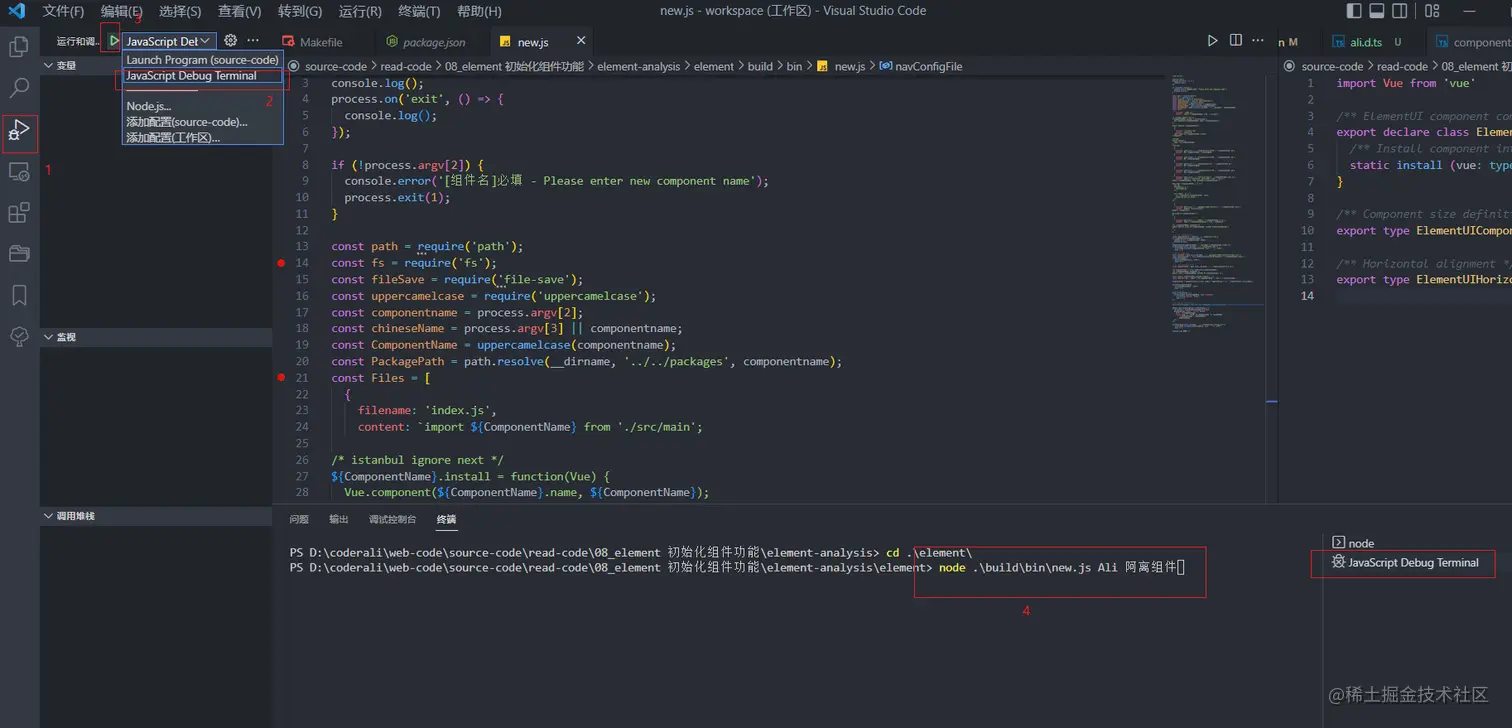Click the green Start Debugging play button
1512x728 pixels.
tap(114, 41)
